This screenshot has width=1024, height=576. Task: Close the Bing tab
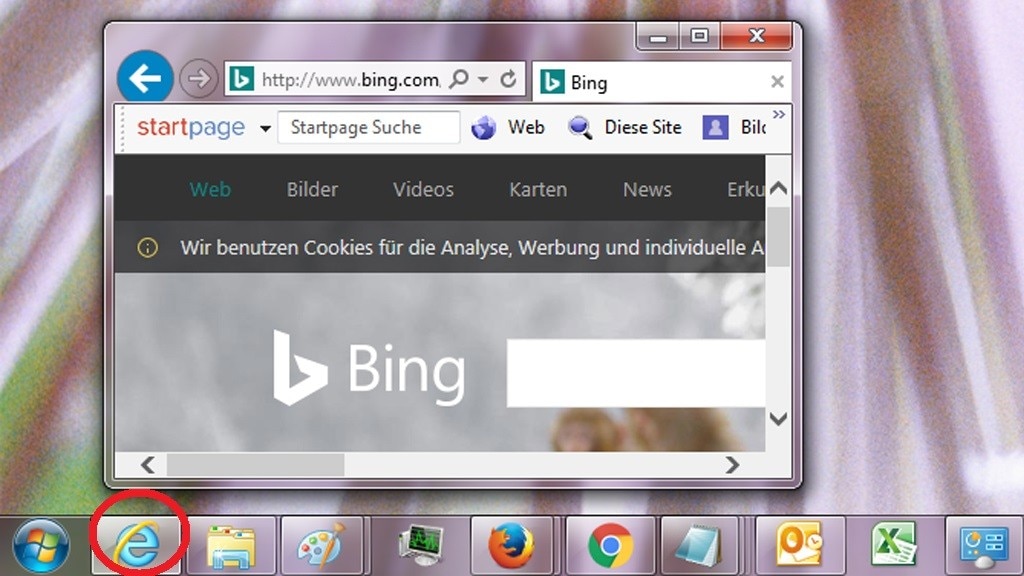click(776, 82)
